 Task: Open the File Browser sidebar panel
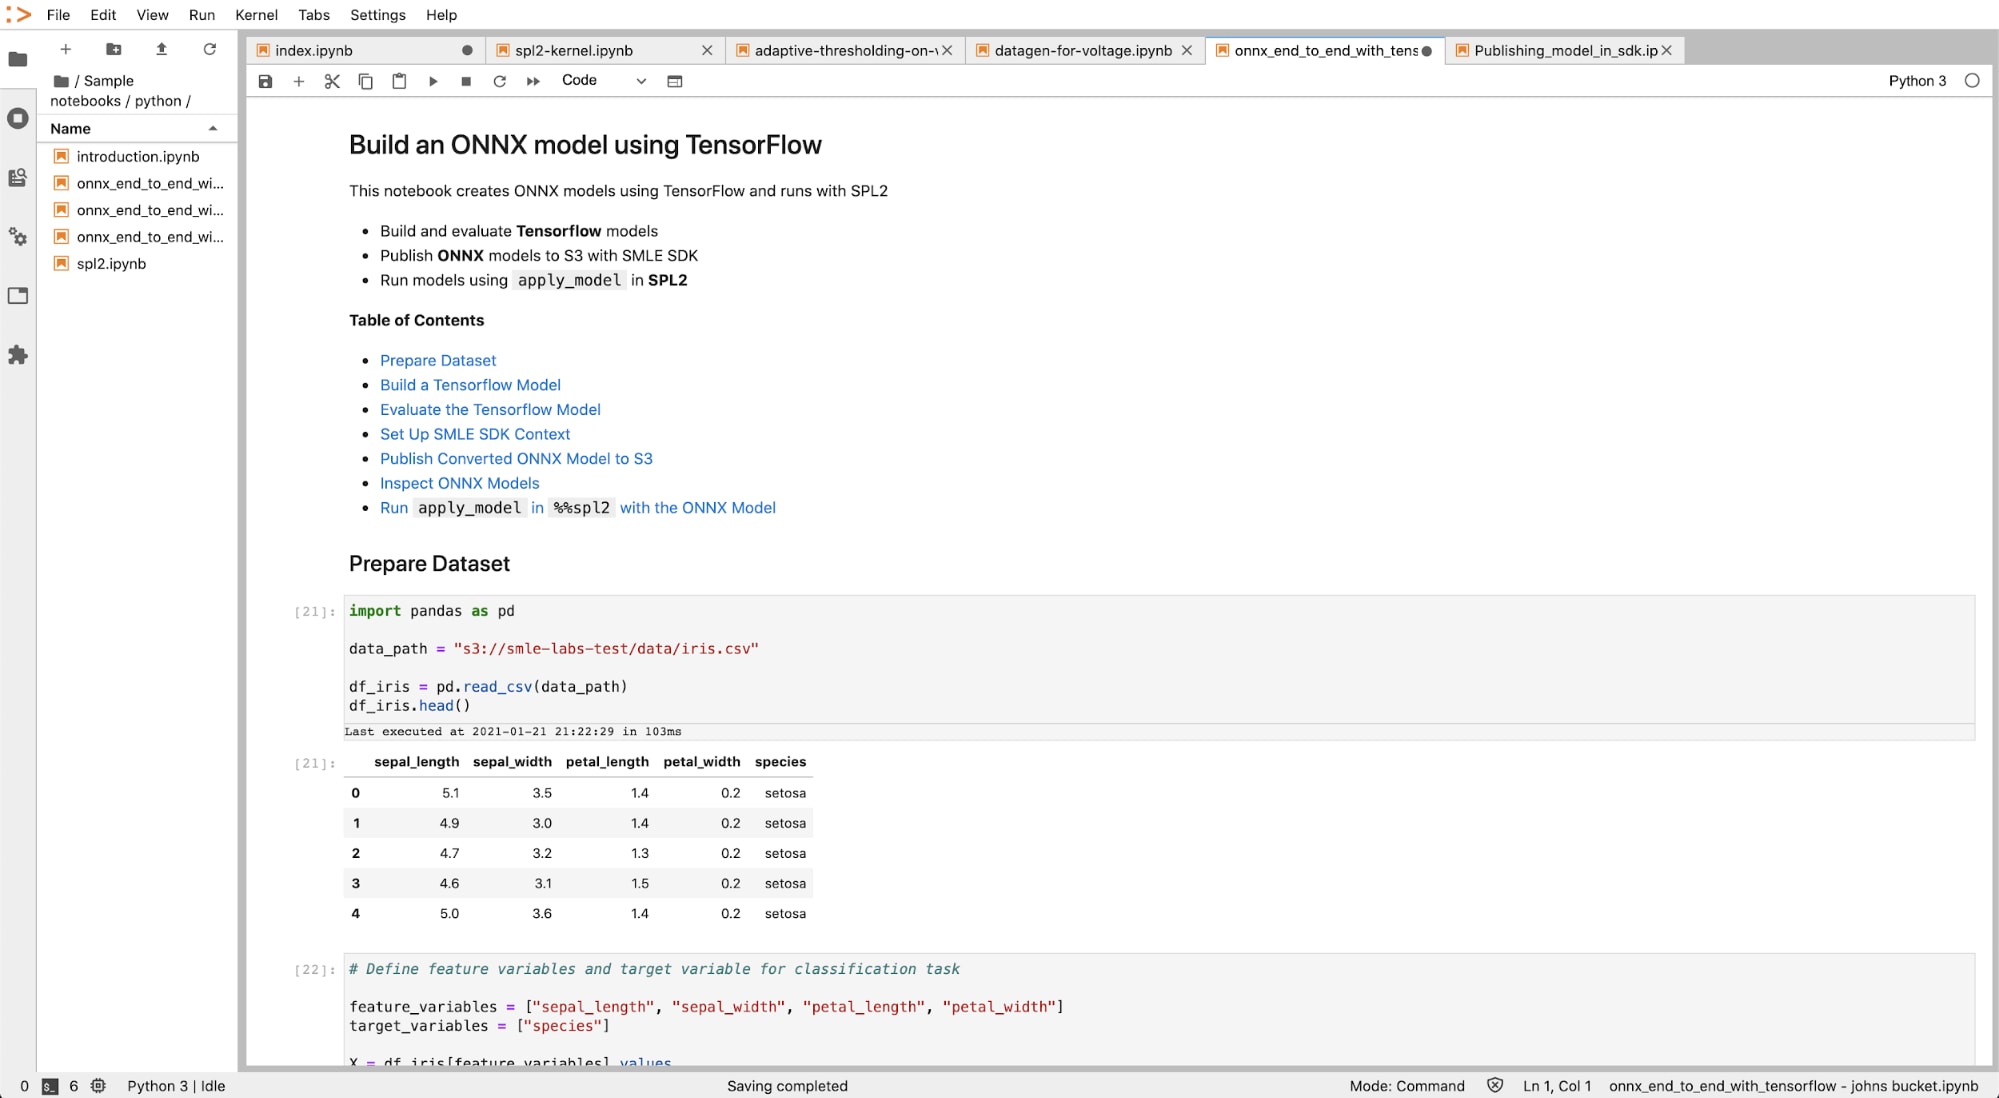pyautogui.click(x=18, y=59)
